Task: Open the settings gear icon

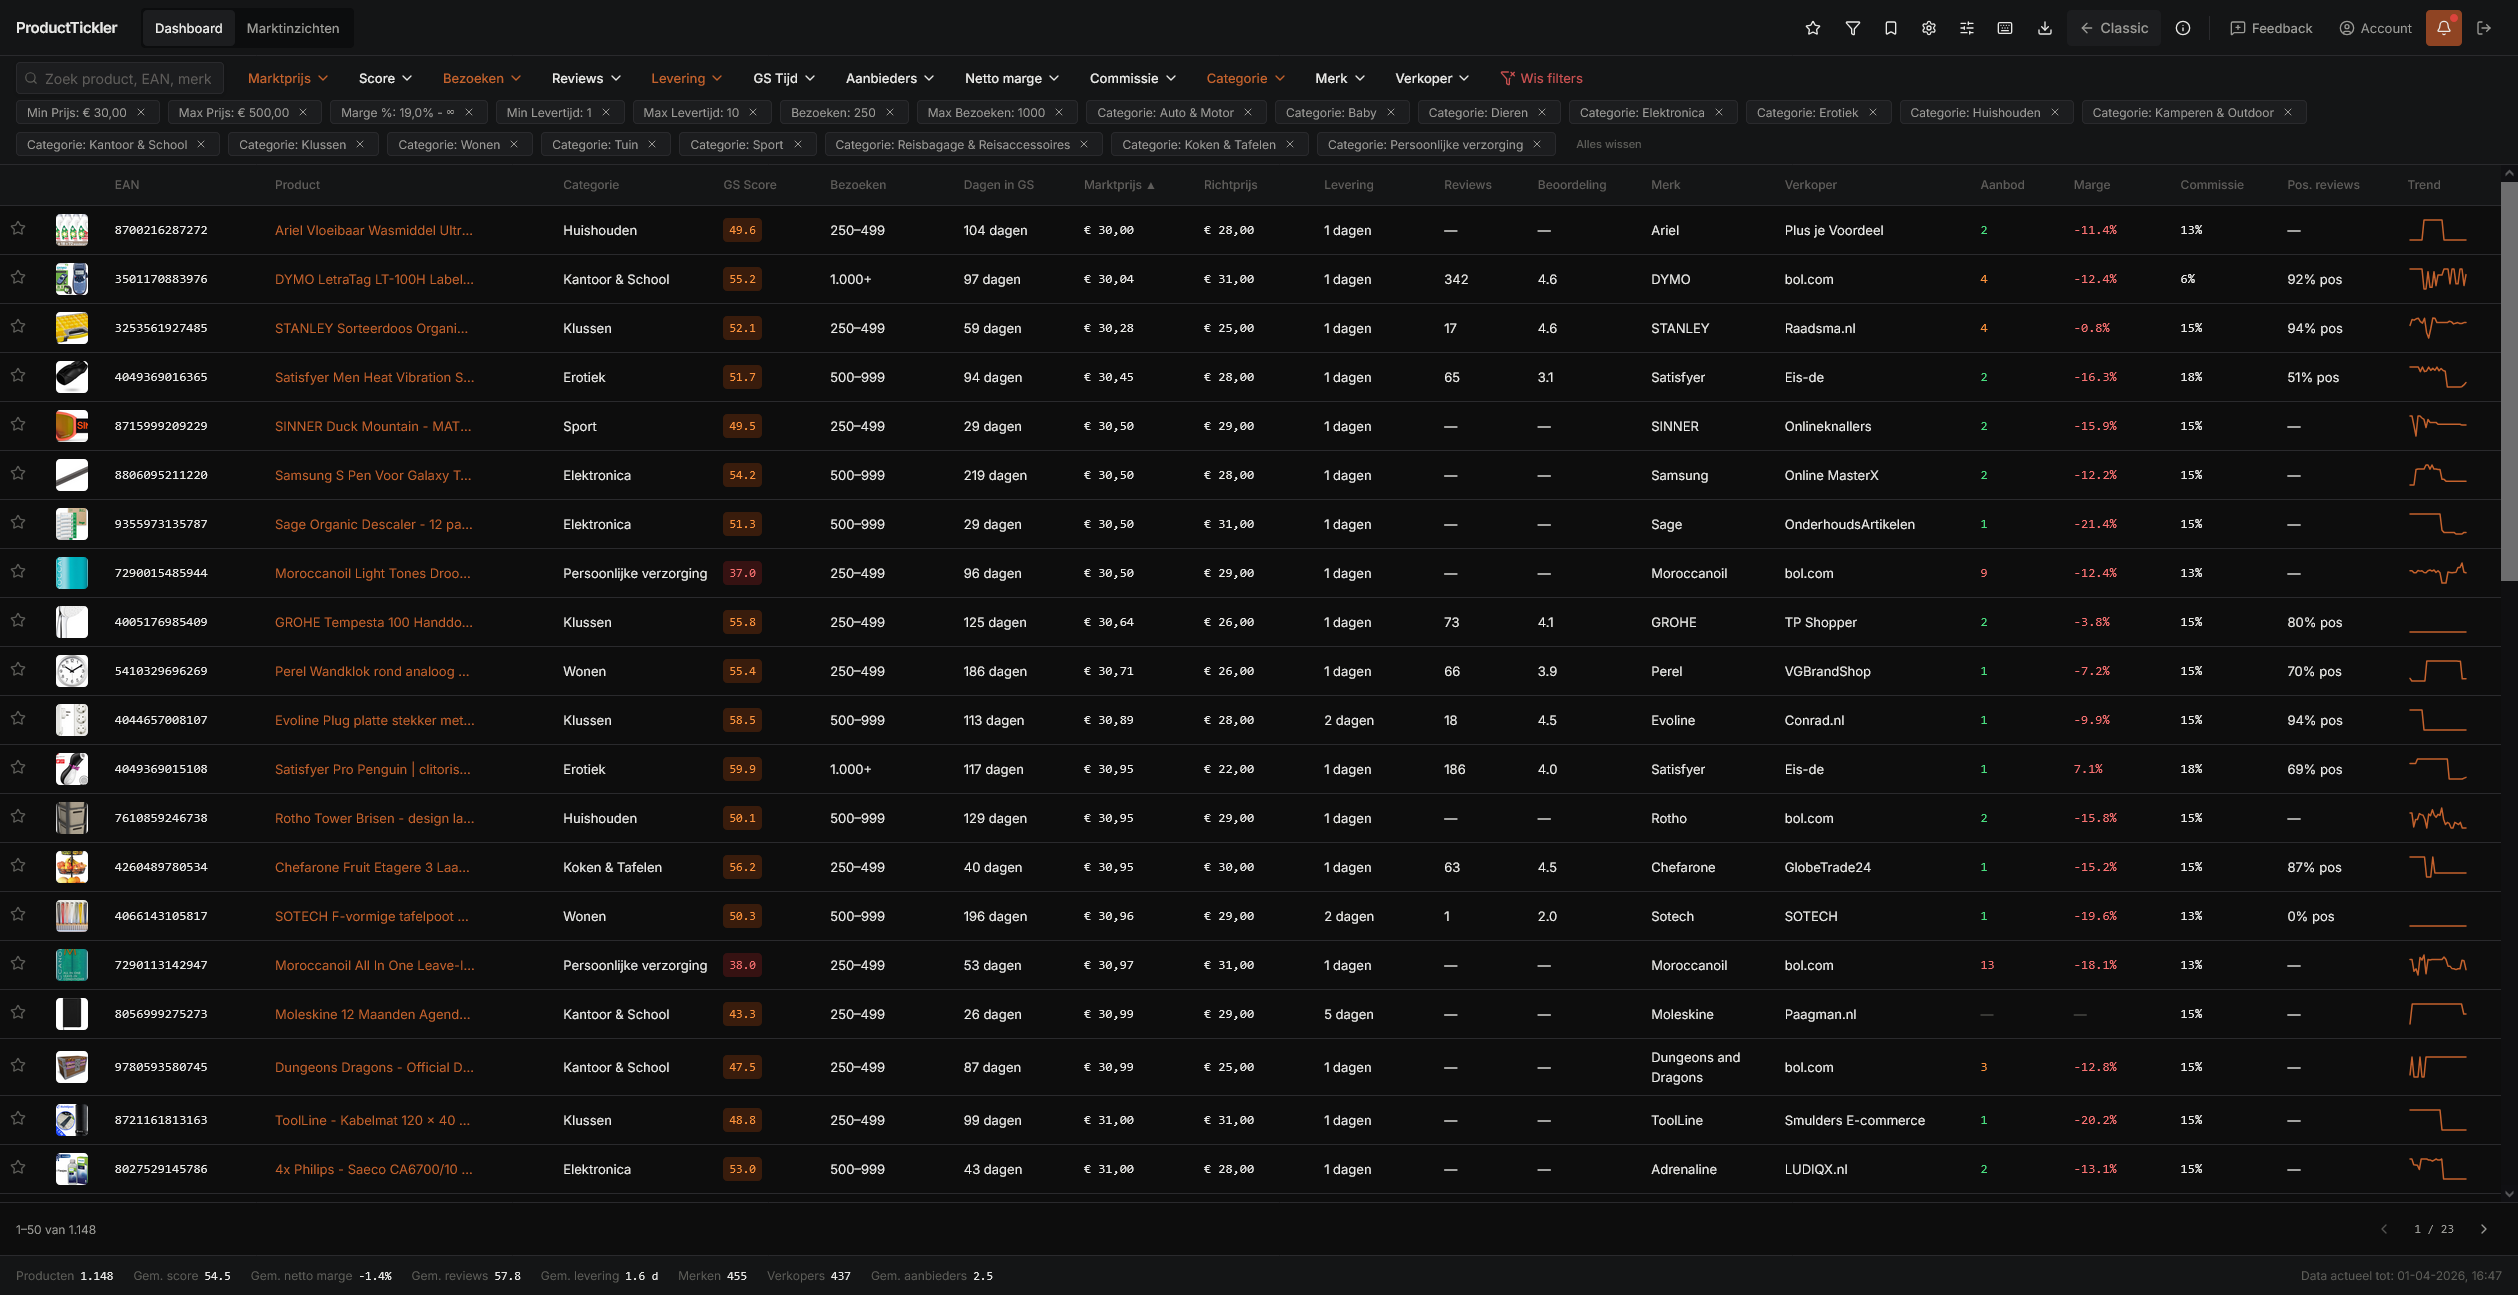Action: pos(1927,27)
